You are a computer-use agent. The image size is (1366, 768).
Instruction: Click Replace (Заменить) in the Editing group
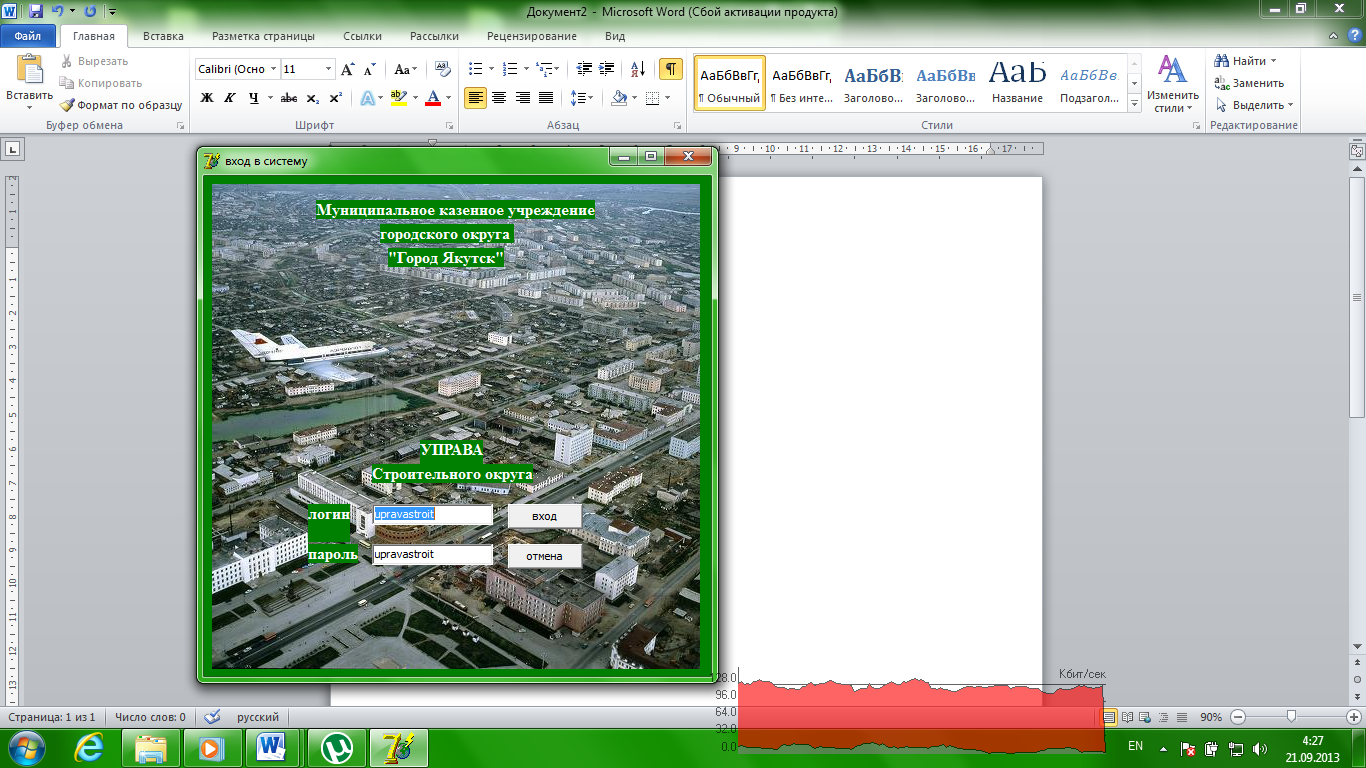coord(1249,83)
